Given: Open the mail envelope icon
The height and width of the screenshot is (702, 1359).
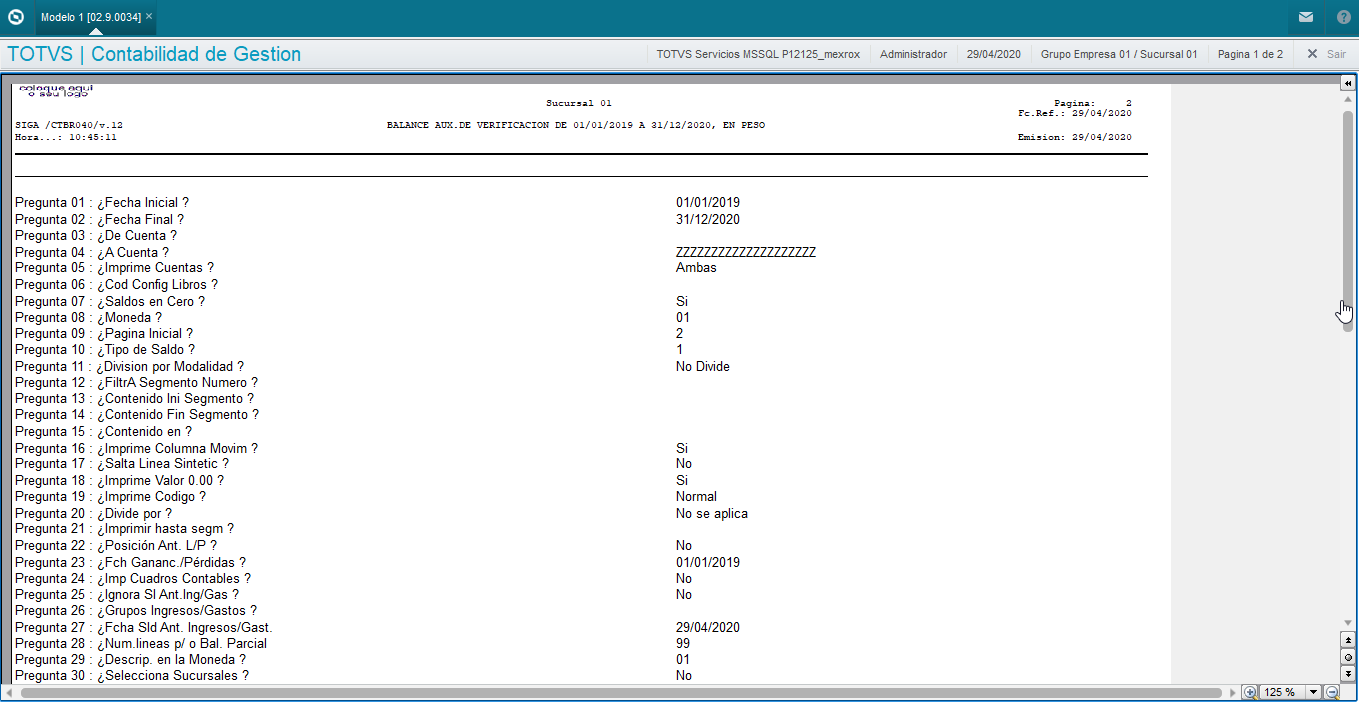Looking at the screenshot, I should click(x=1306, y=17).
